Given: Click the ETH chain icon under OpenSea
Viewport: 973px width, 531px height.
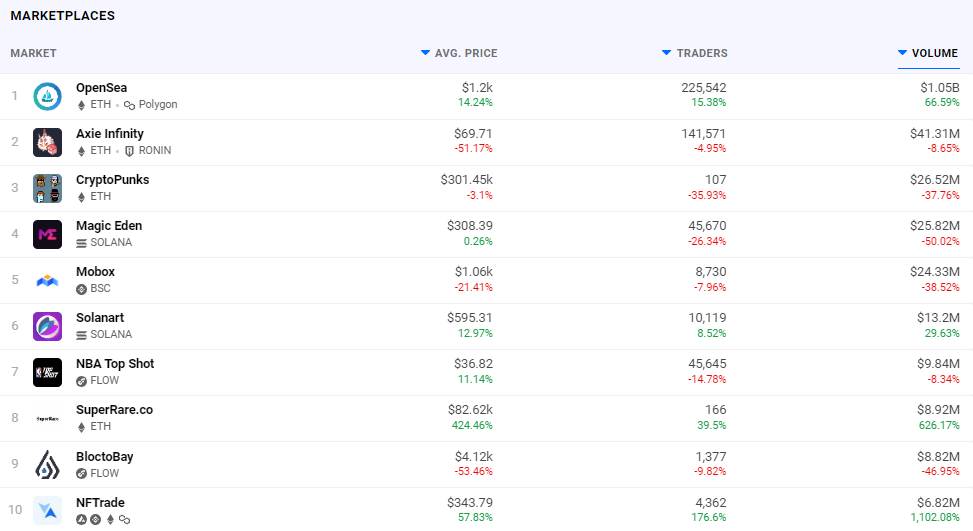Looking at the screenshot, I should [81, 105].
